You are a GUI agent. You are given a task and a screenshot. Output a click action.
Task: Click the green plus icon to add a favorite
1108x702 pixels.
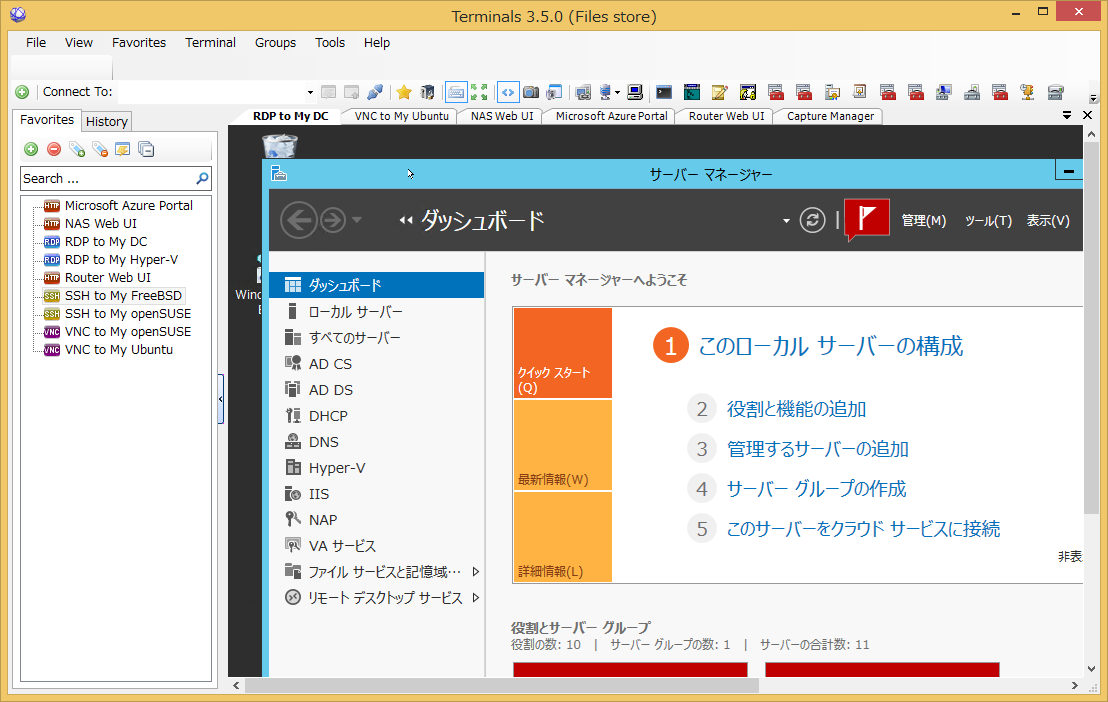tap(30, 148)
